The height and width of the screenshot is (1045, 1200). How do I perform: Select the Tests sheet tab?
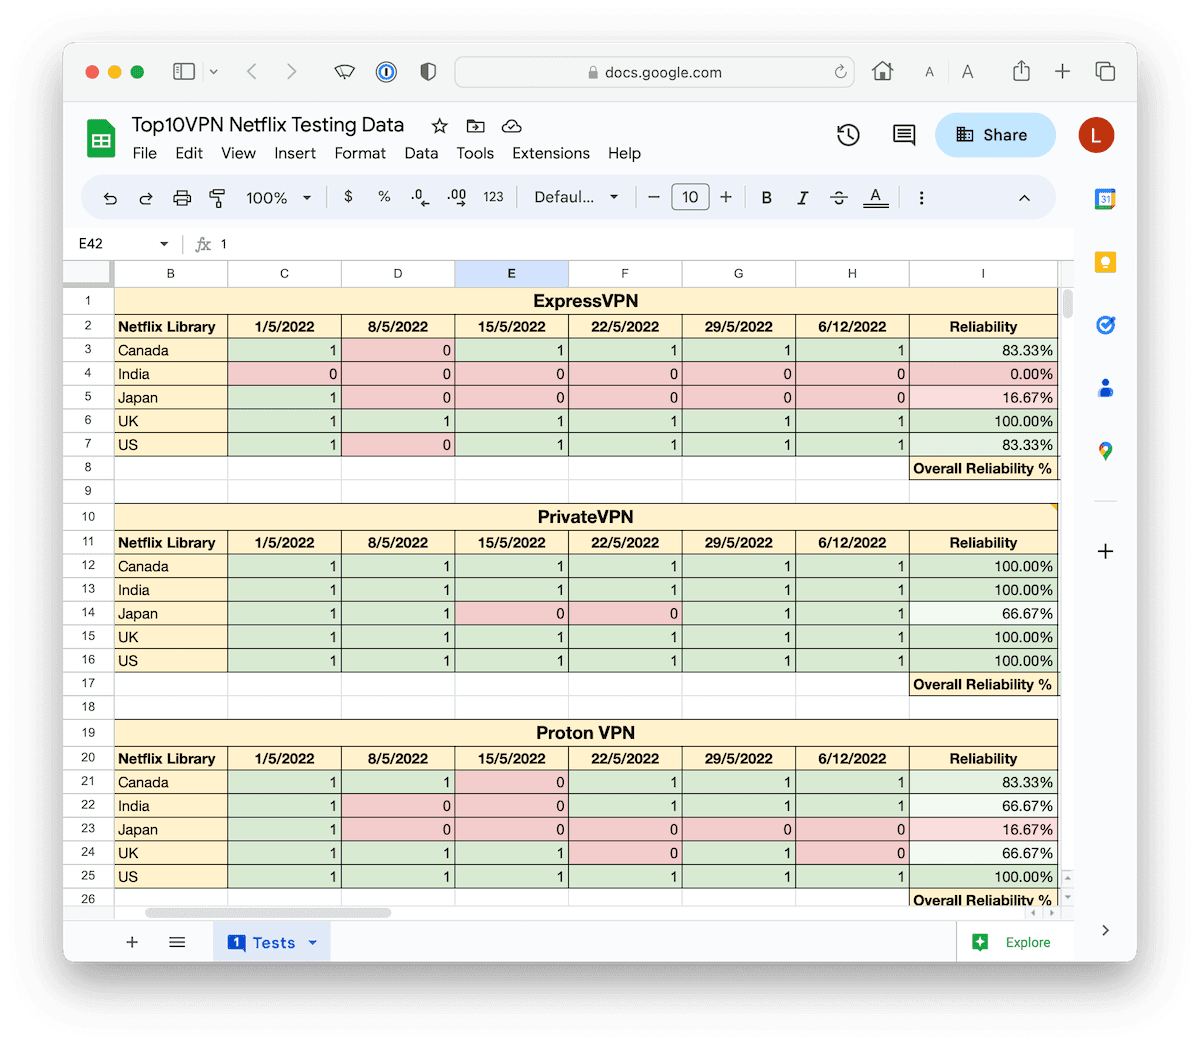point(272,942)
